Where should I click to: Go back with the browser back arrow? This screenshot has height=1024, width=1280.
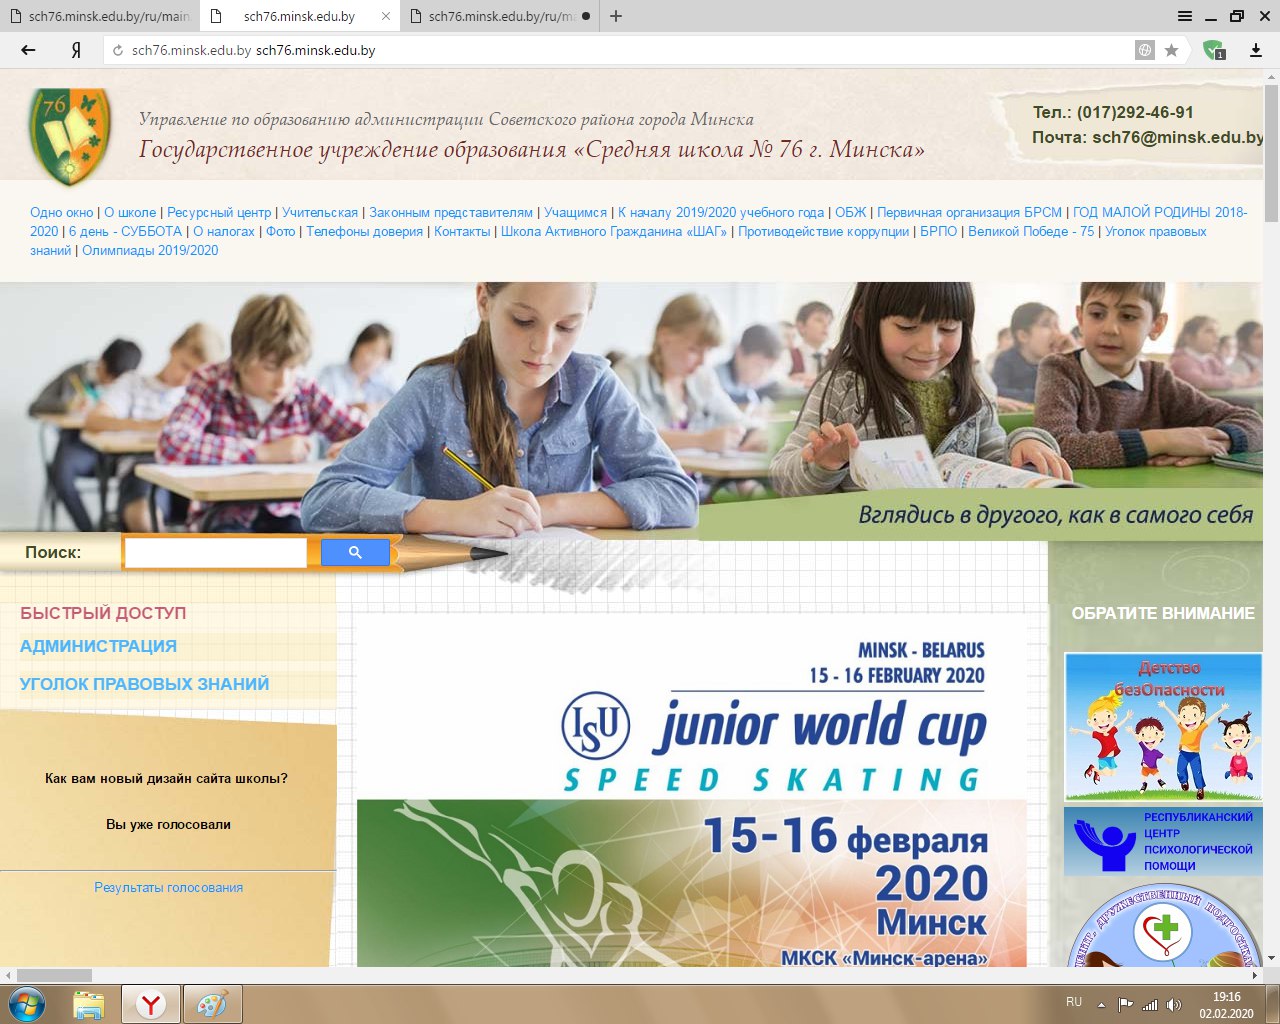click(28, 50)
